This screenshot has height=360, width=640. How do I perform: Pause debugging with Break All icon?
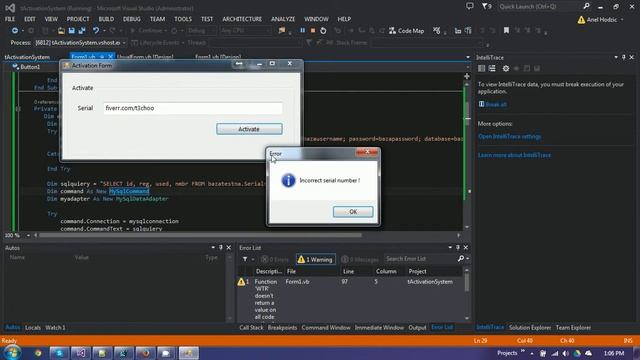tap(302, 31)
